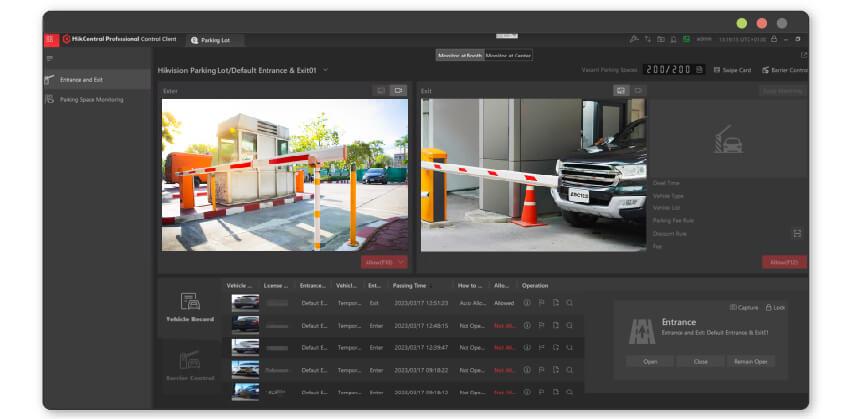Search icon on the 13:51:23 record row
The image size is (857, 419).
tap(570, 303)
